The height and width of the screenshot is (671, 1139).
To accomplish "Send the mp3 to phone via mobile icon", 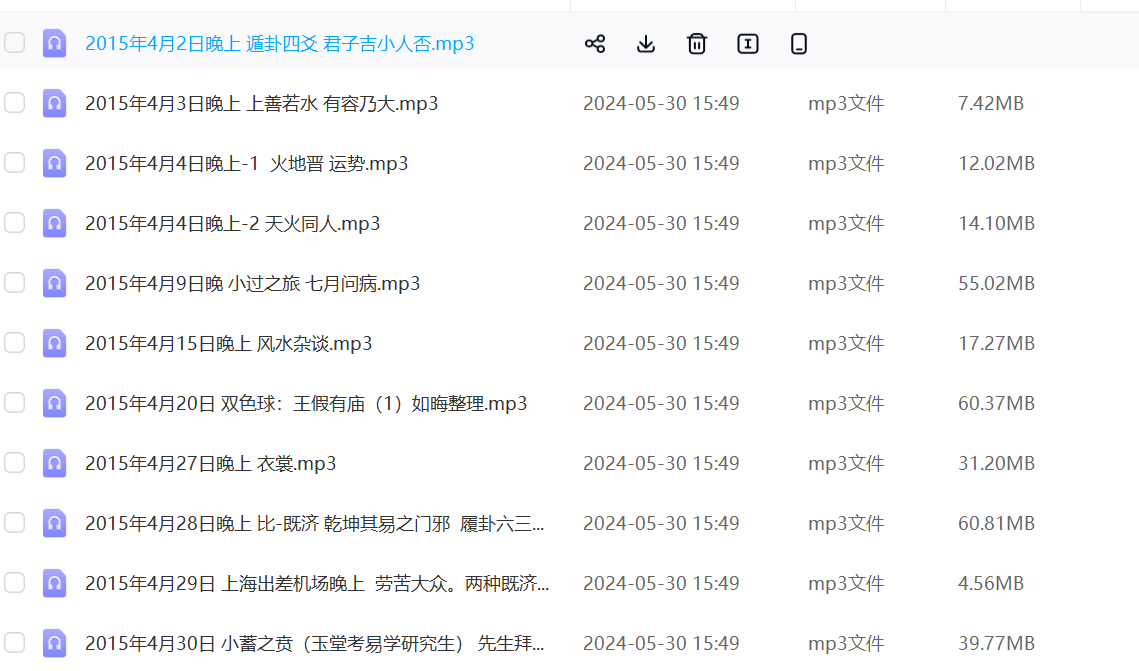I will pyautogui.click(x=798, y=44).
